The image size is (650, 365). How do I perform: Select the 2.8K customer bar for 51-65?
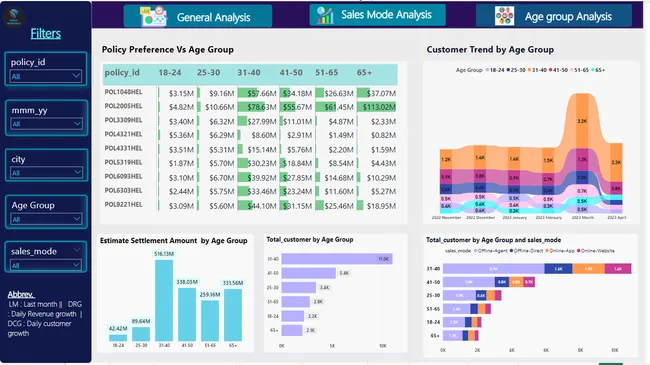point(296,302)
